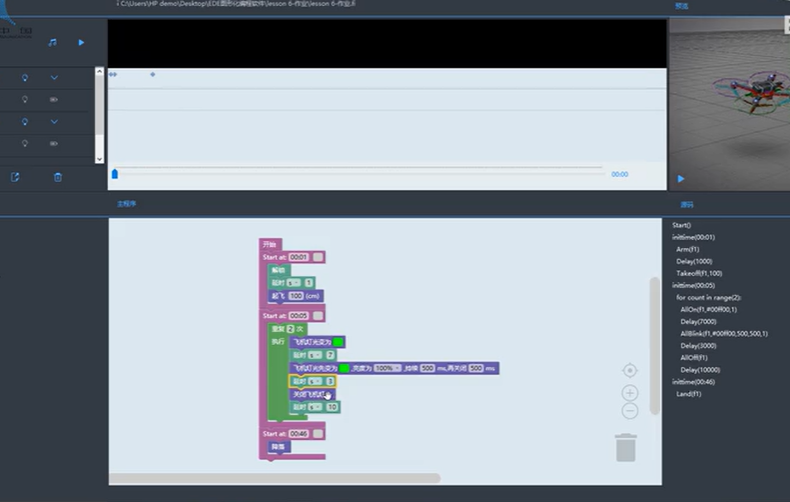Viewport: 790px width, 502px height.
Task: Center the workspace with the crosshair icon
Action: point(630,370)
